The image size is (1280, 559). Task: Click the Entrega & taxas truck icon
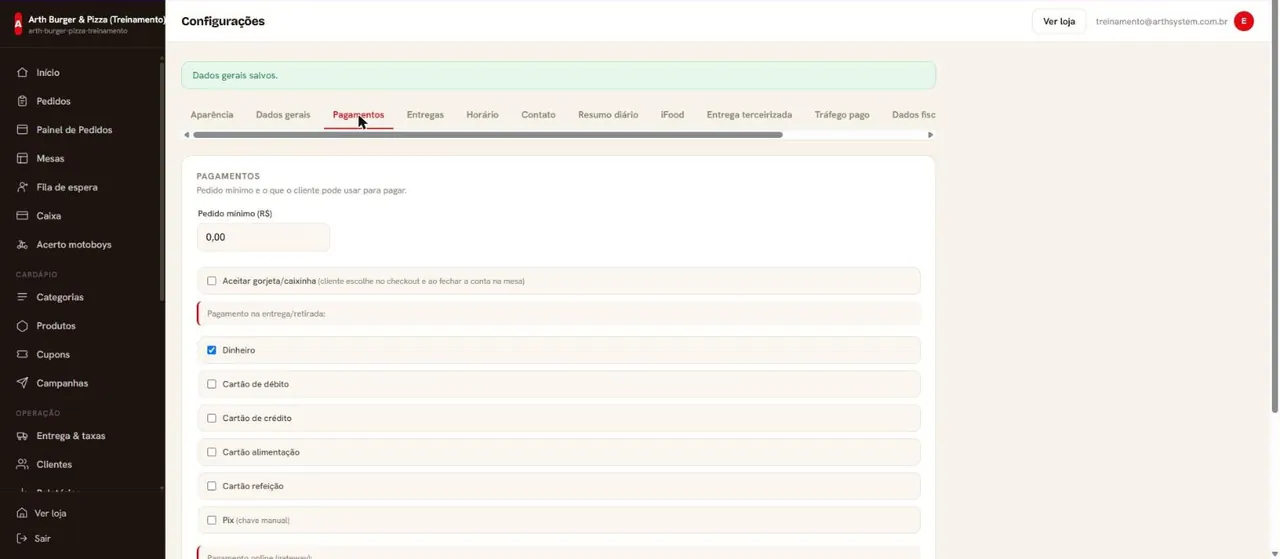click(x=22, y=436)
